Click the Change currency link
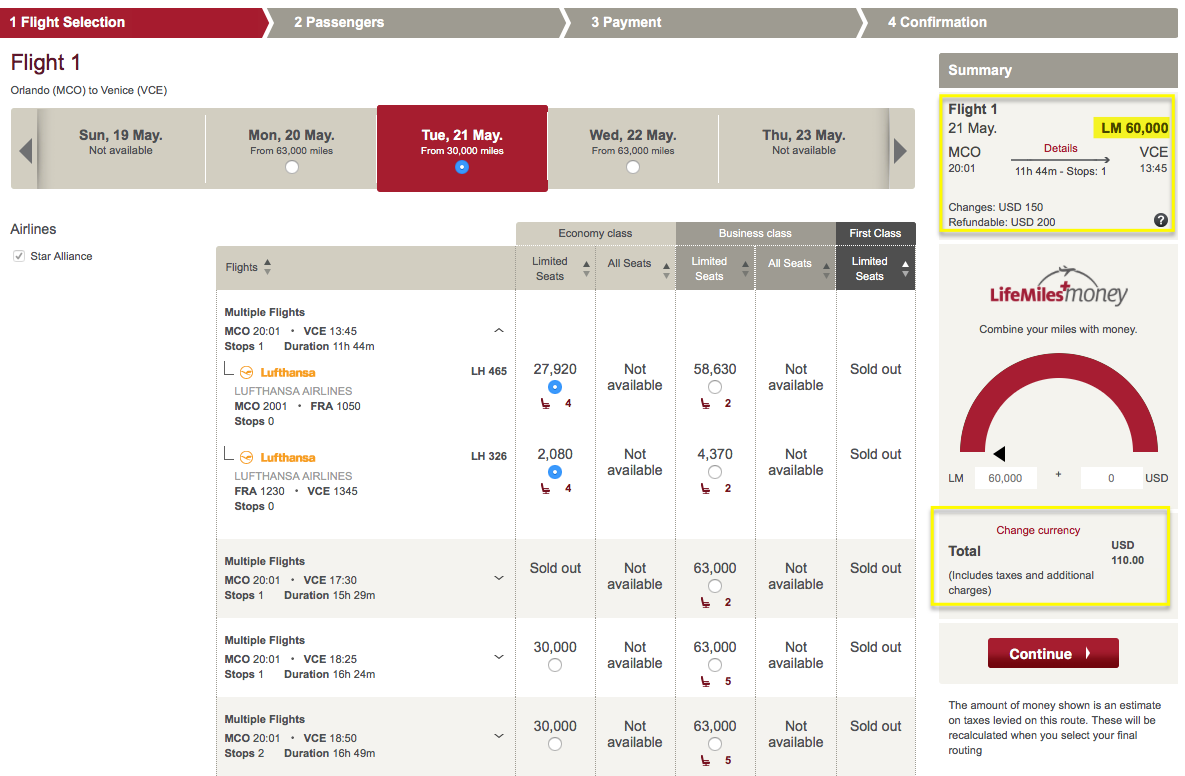The height and width of the screenshot is (776, 1185). 1038,530
